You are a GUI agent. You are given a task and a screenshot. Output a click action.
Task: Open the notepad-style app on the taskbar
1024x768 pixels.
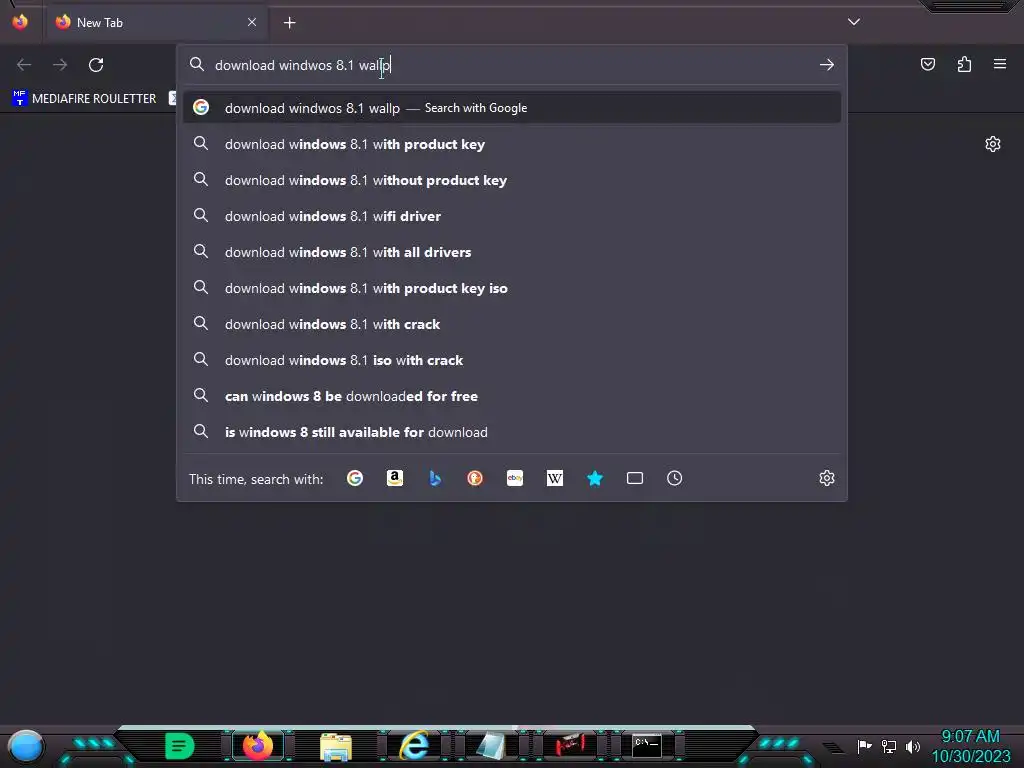tap(491, 746)
